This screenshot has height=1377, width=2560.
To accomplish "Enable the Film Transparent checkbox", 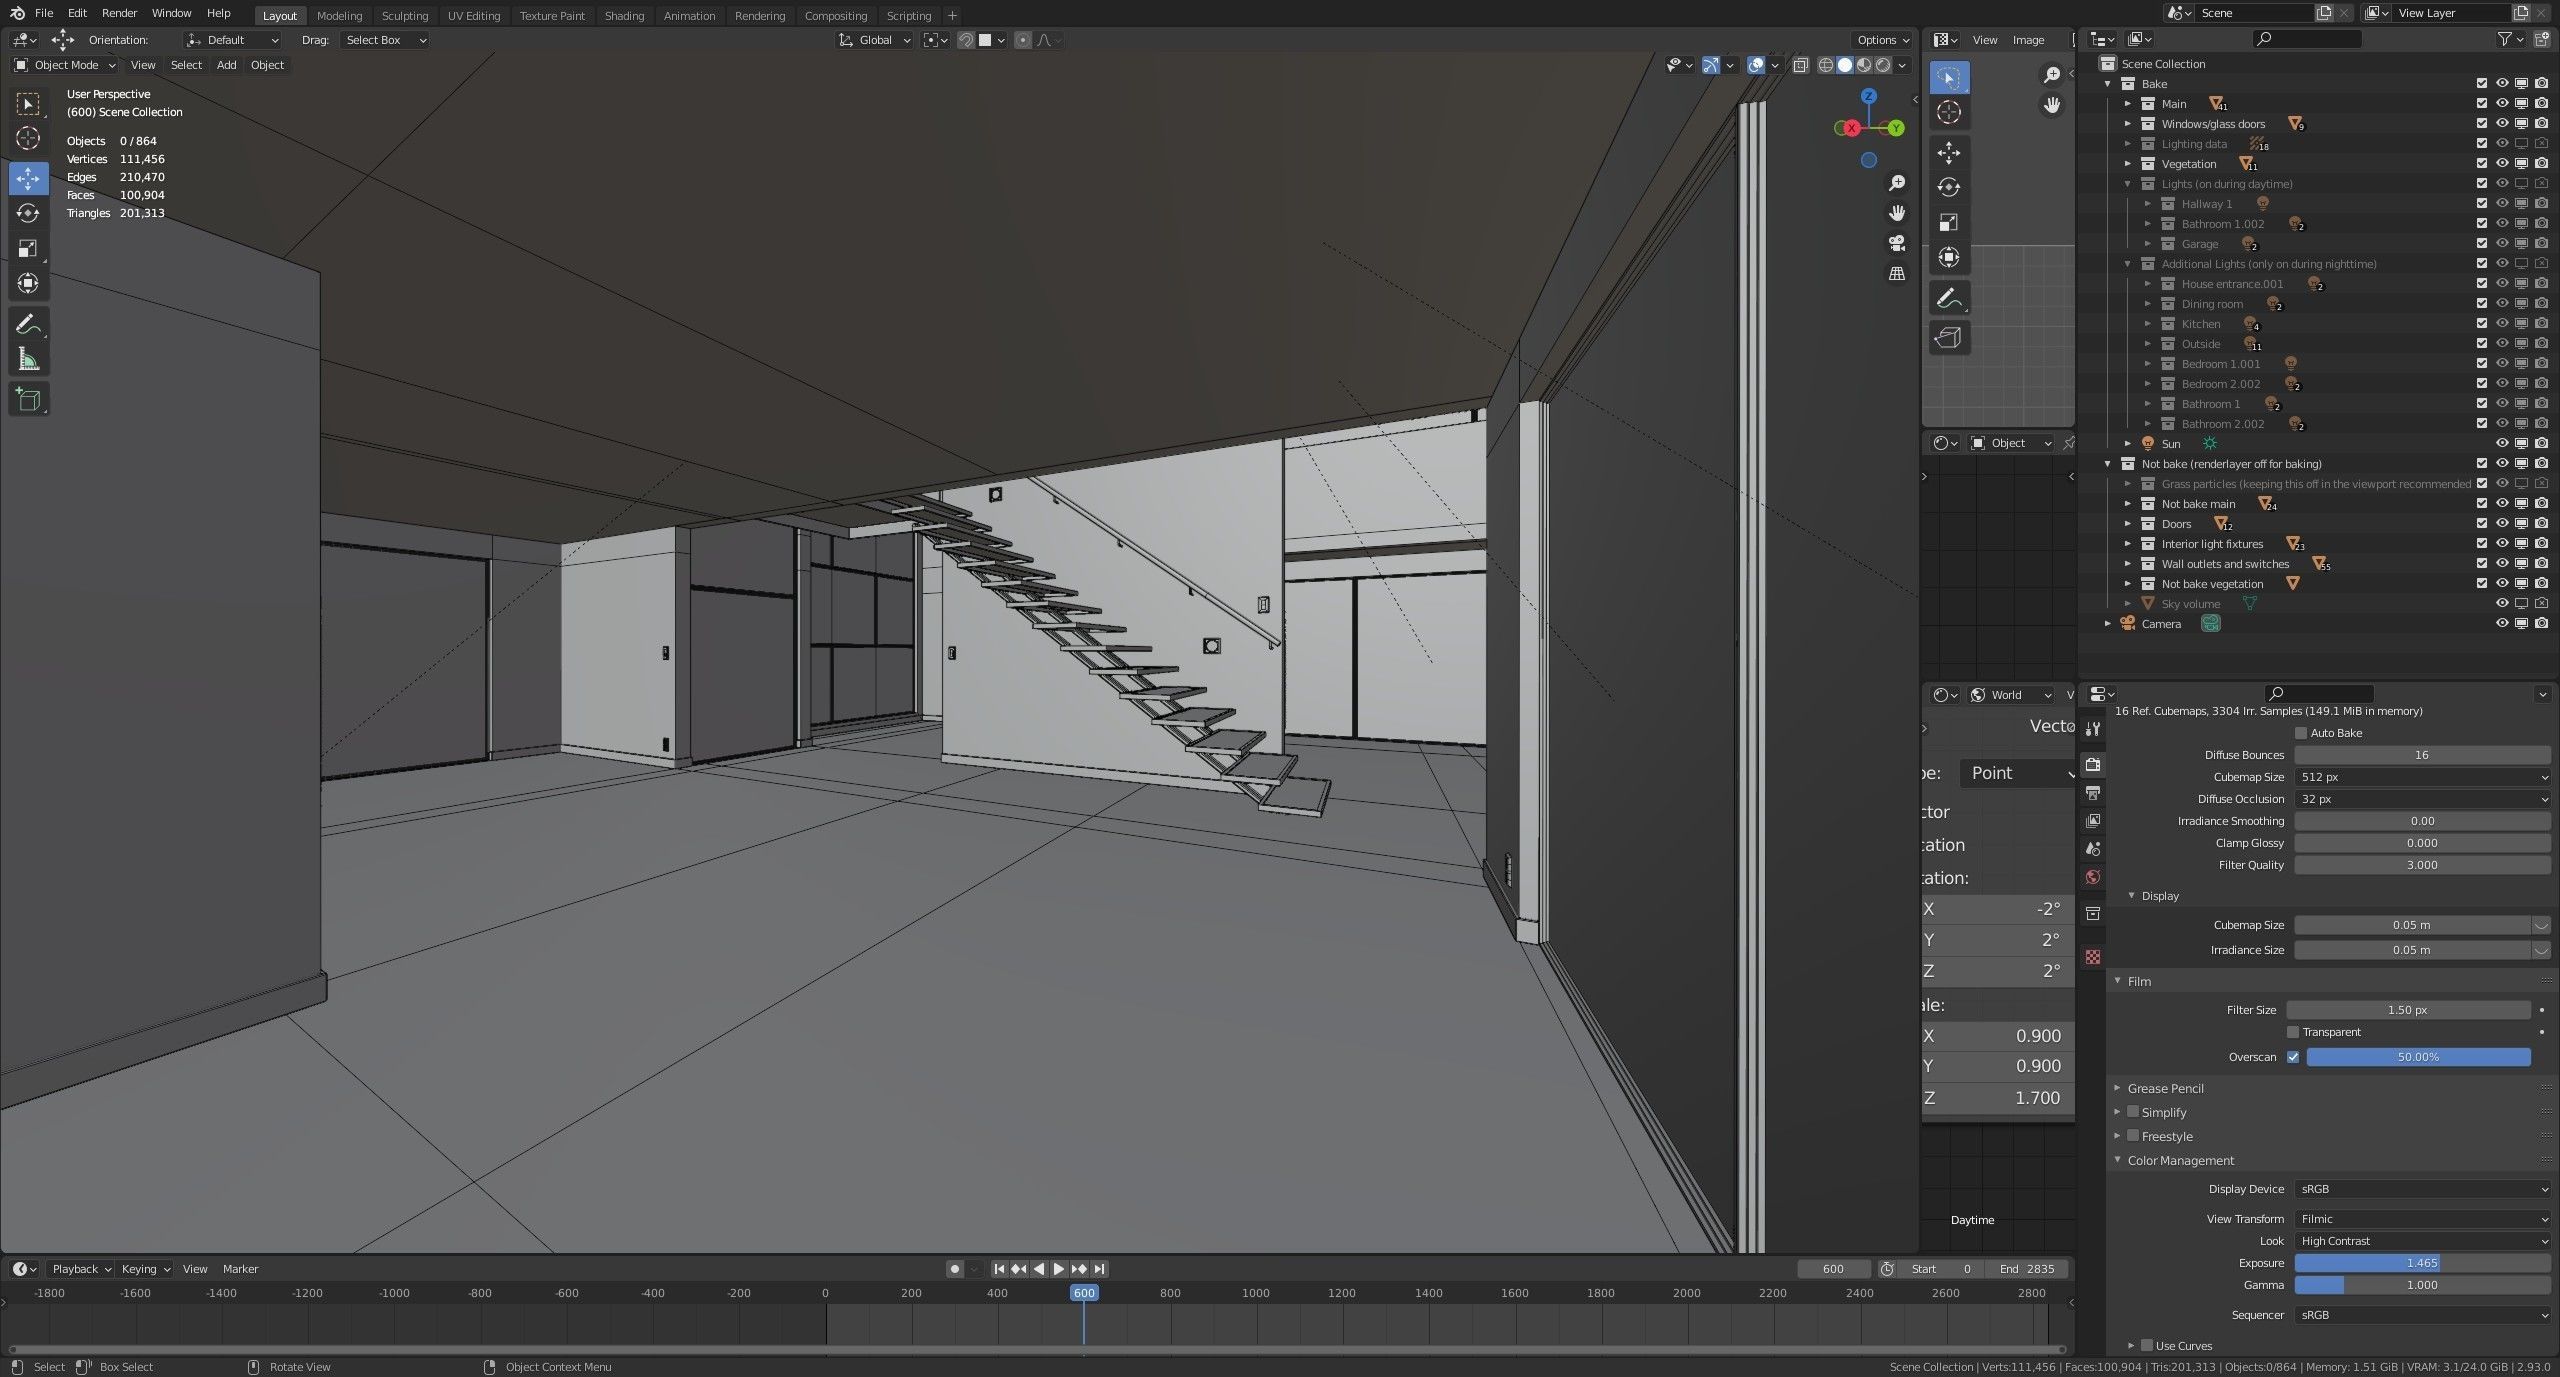I will [x=2293, y=1032].
